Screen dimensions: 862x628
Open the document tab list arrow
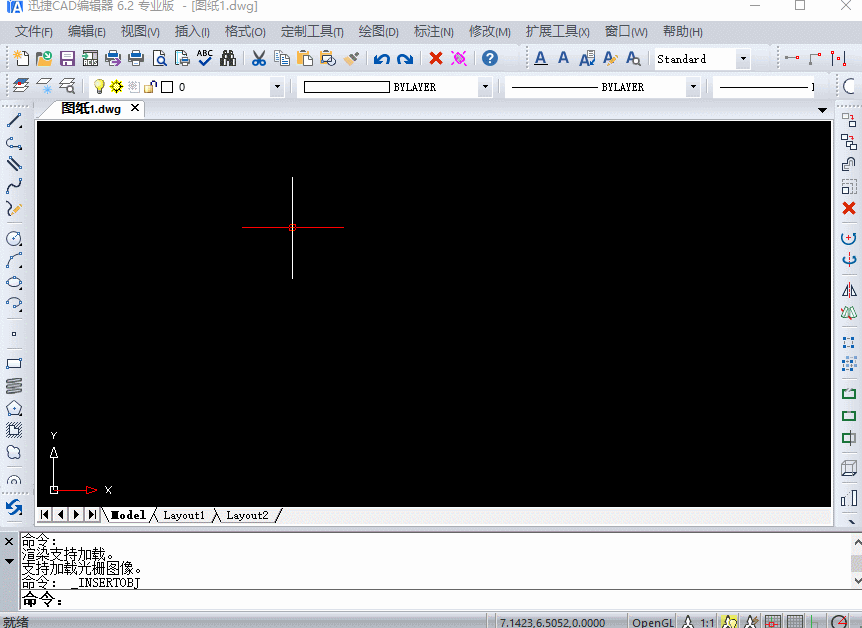[822, 111]
